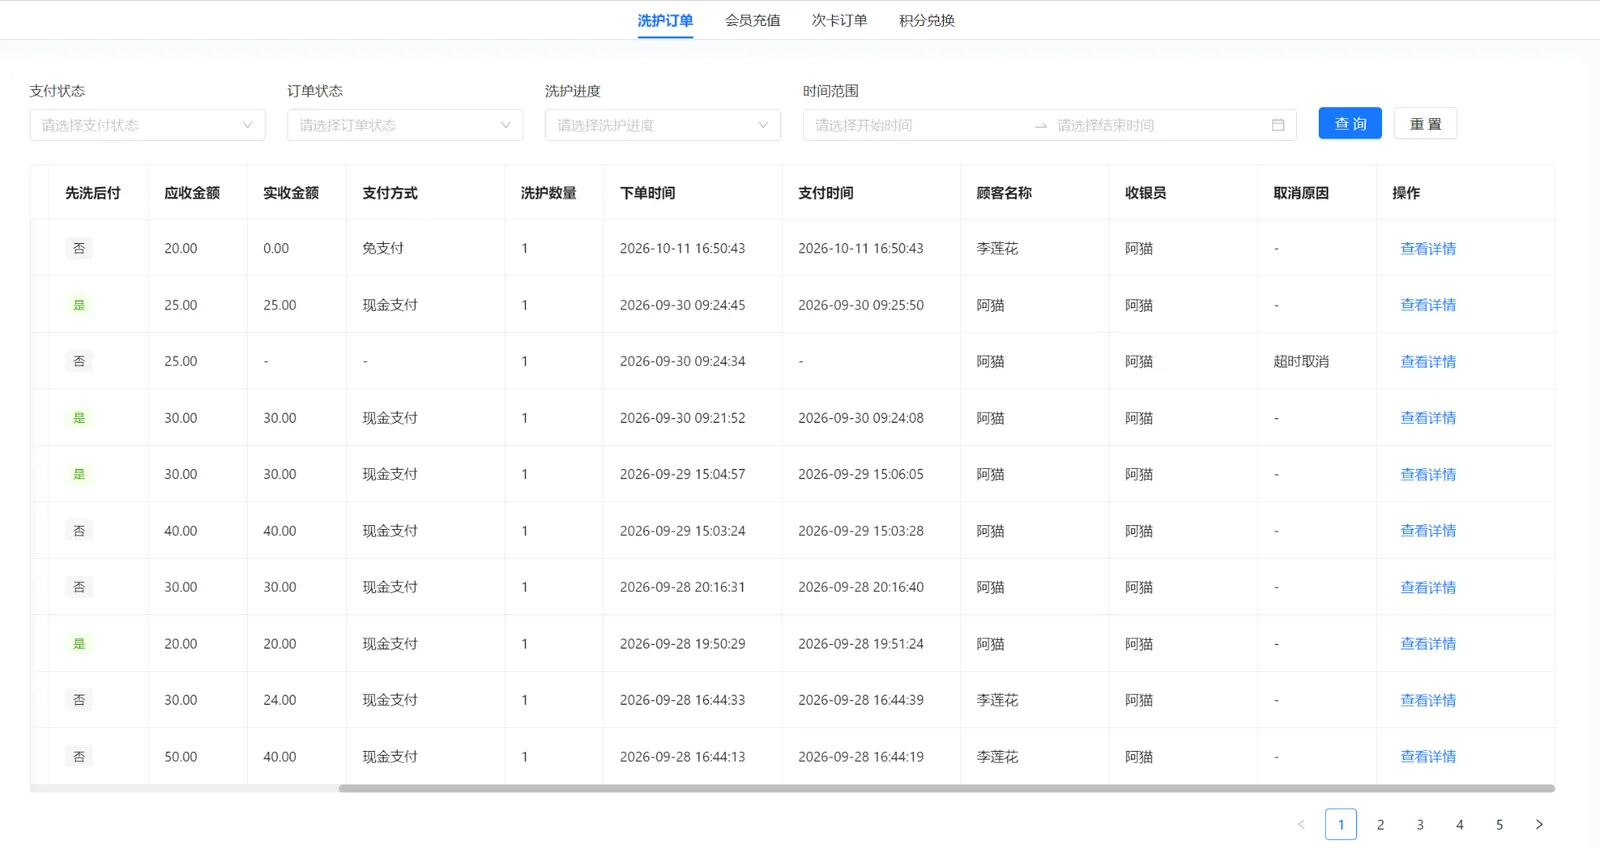Viewport: 1600px width, 848px height.
Task: View details of 2026-09-29 15:03:24 order
Action: pos(1428,531)
